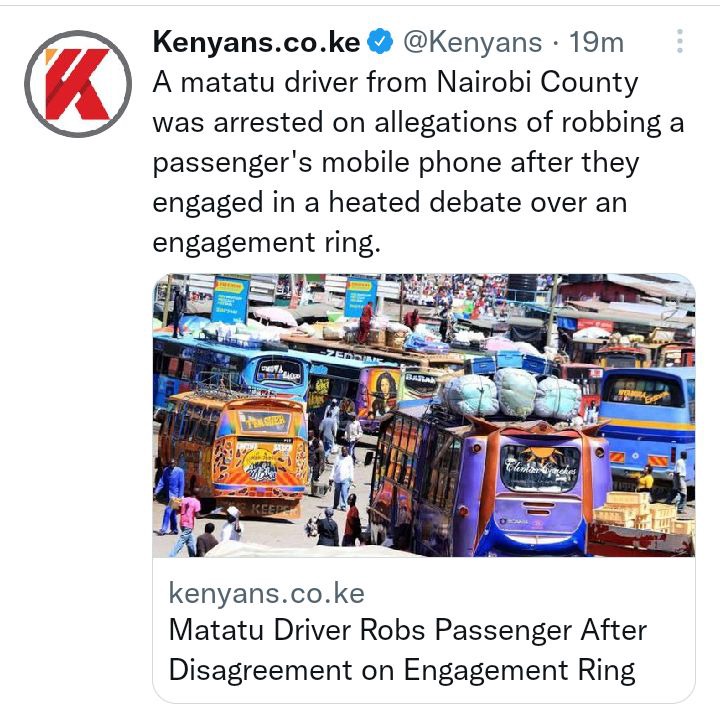Click the luggage bundles atop purple bus
720x720 pixels.
tap(510, 394)
